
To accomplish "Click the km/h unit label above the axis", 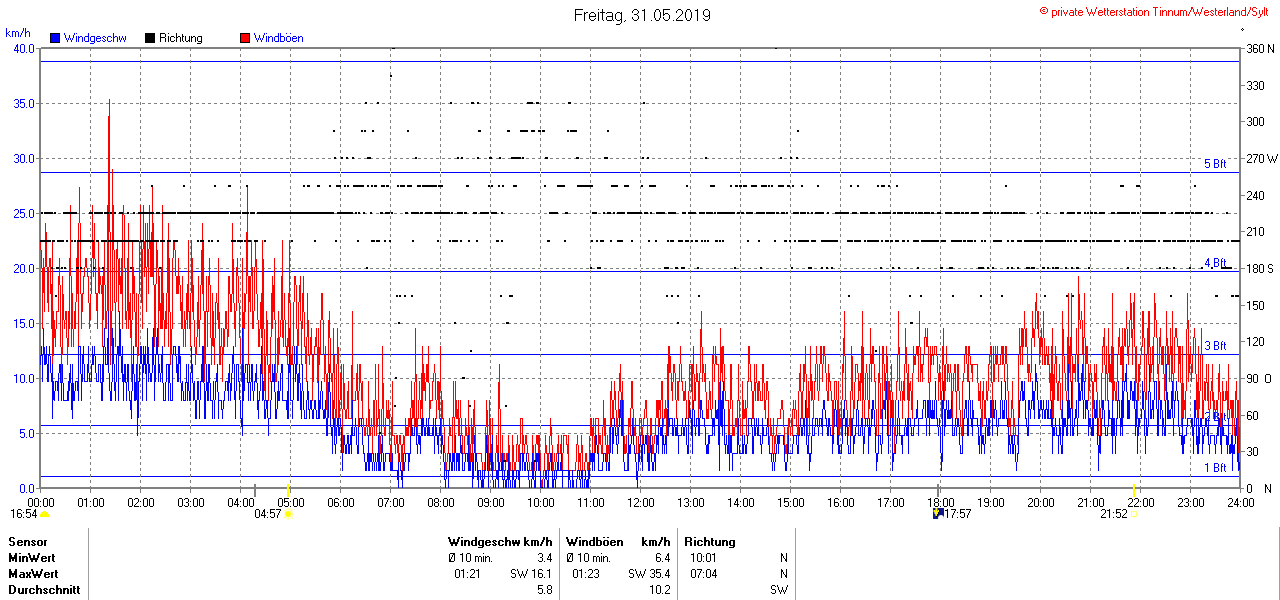I will 17,33.
